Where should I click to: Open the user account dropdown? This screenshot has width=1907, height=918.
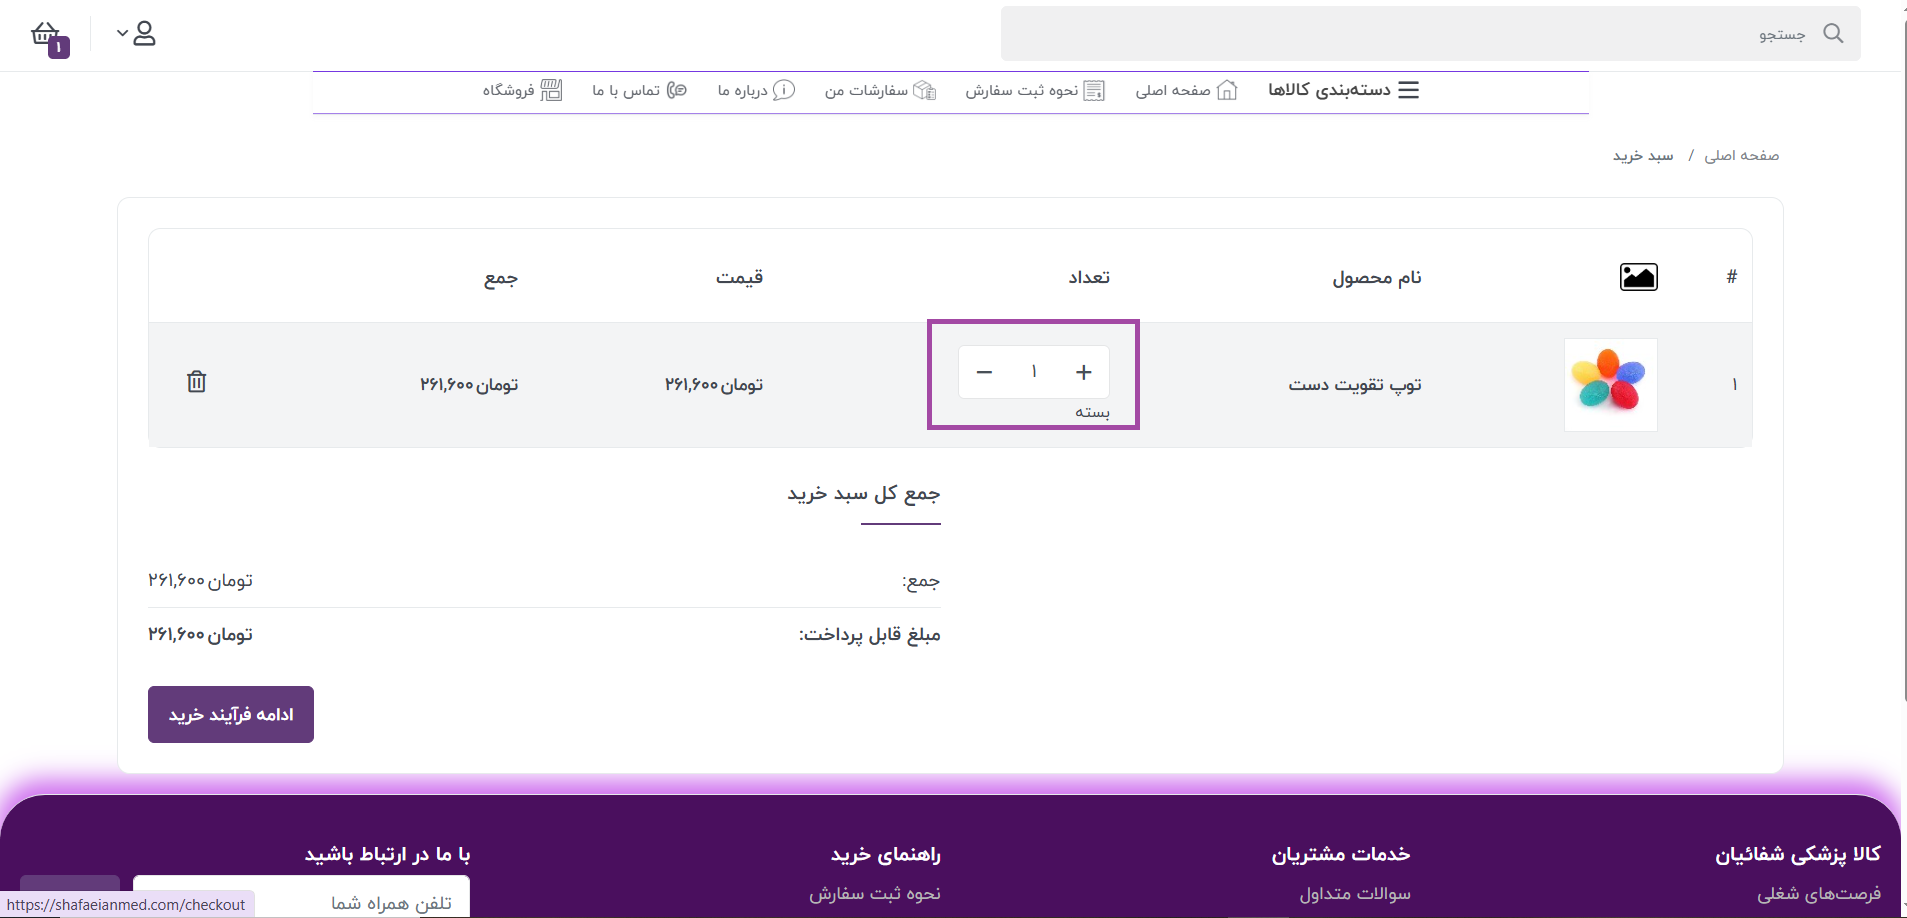pyautogui.click(x=137, y=34)
